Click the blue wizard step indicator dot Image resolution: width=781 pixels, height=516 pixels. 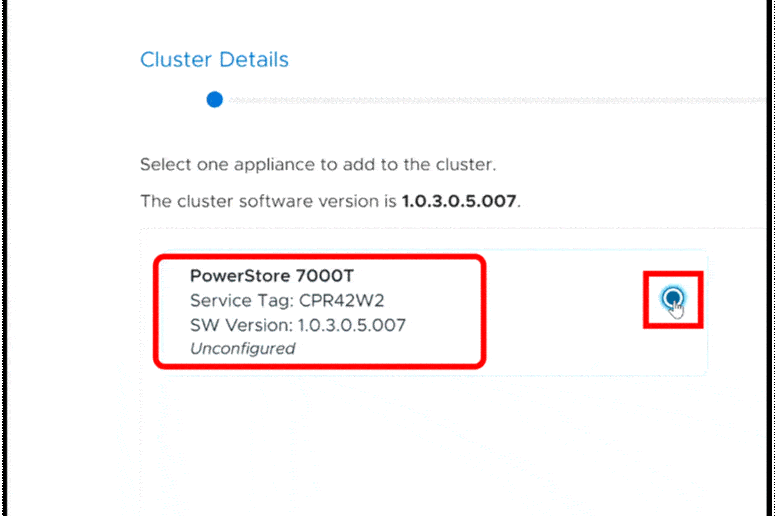click(215, 100)
